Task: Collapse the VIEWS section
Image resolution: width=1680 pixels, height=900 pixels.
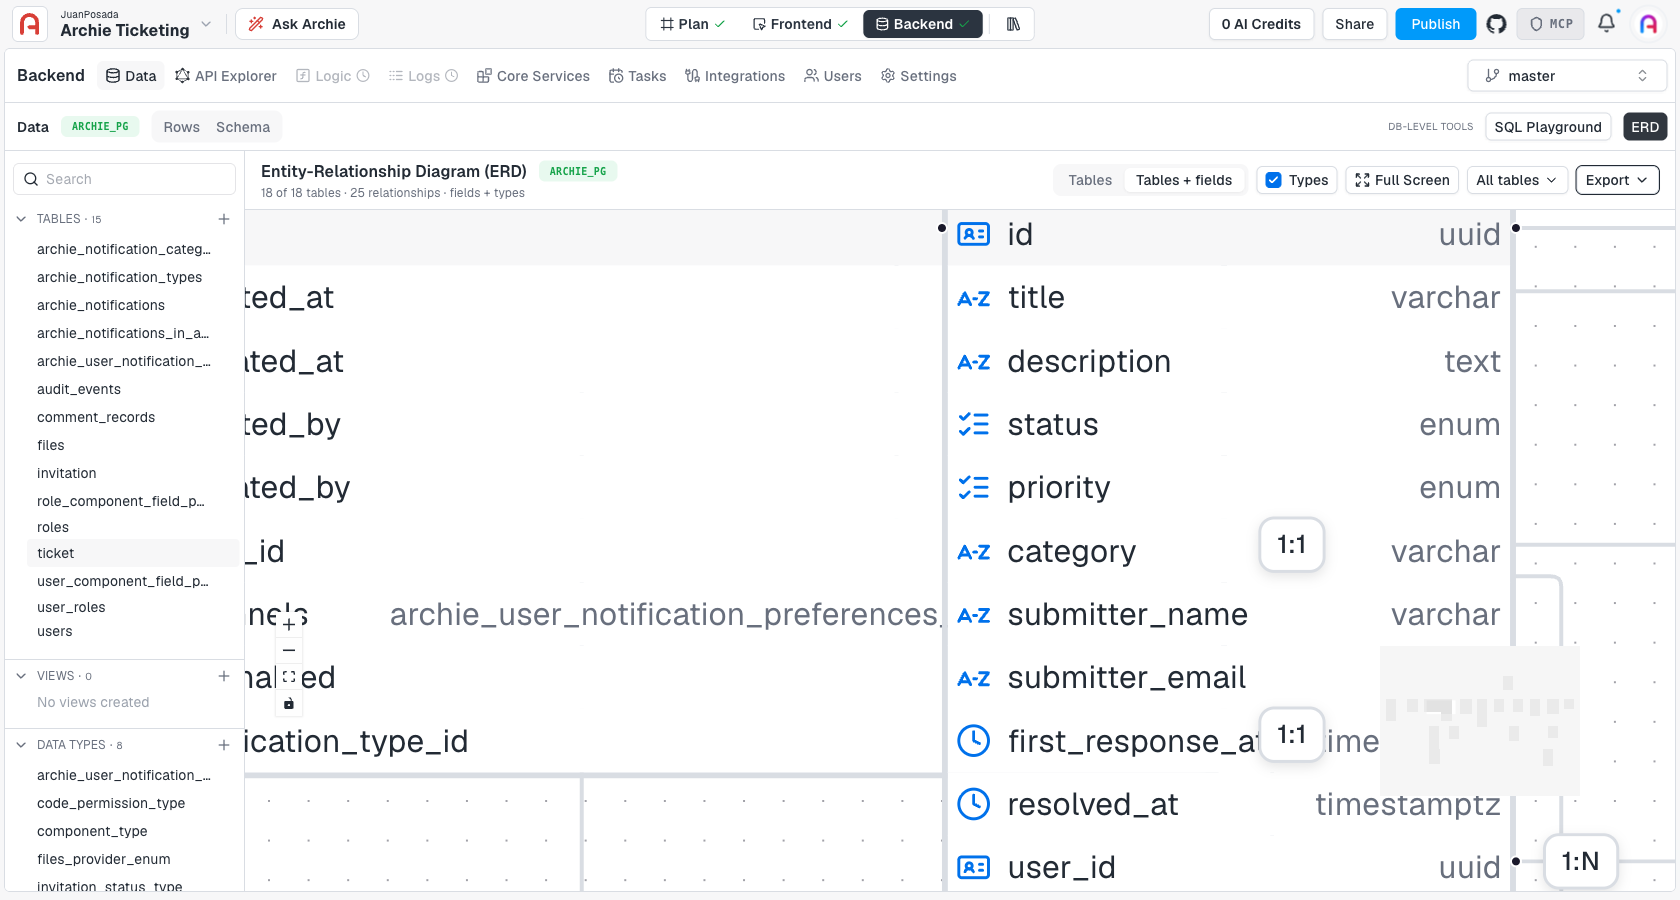Action: click(21, 676)
